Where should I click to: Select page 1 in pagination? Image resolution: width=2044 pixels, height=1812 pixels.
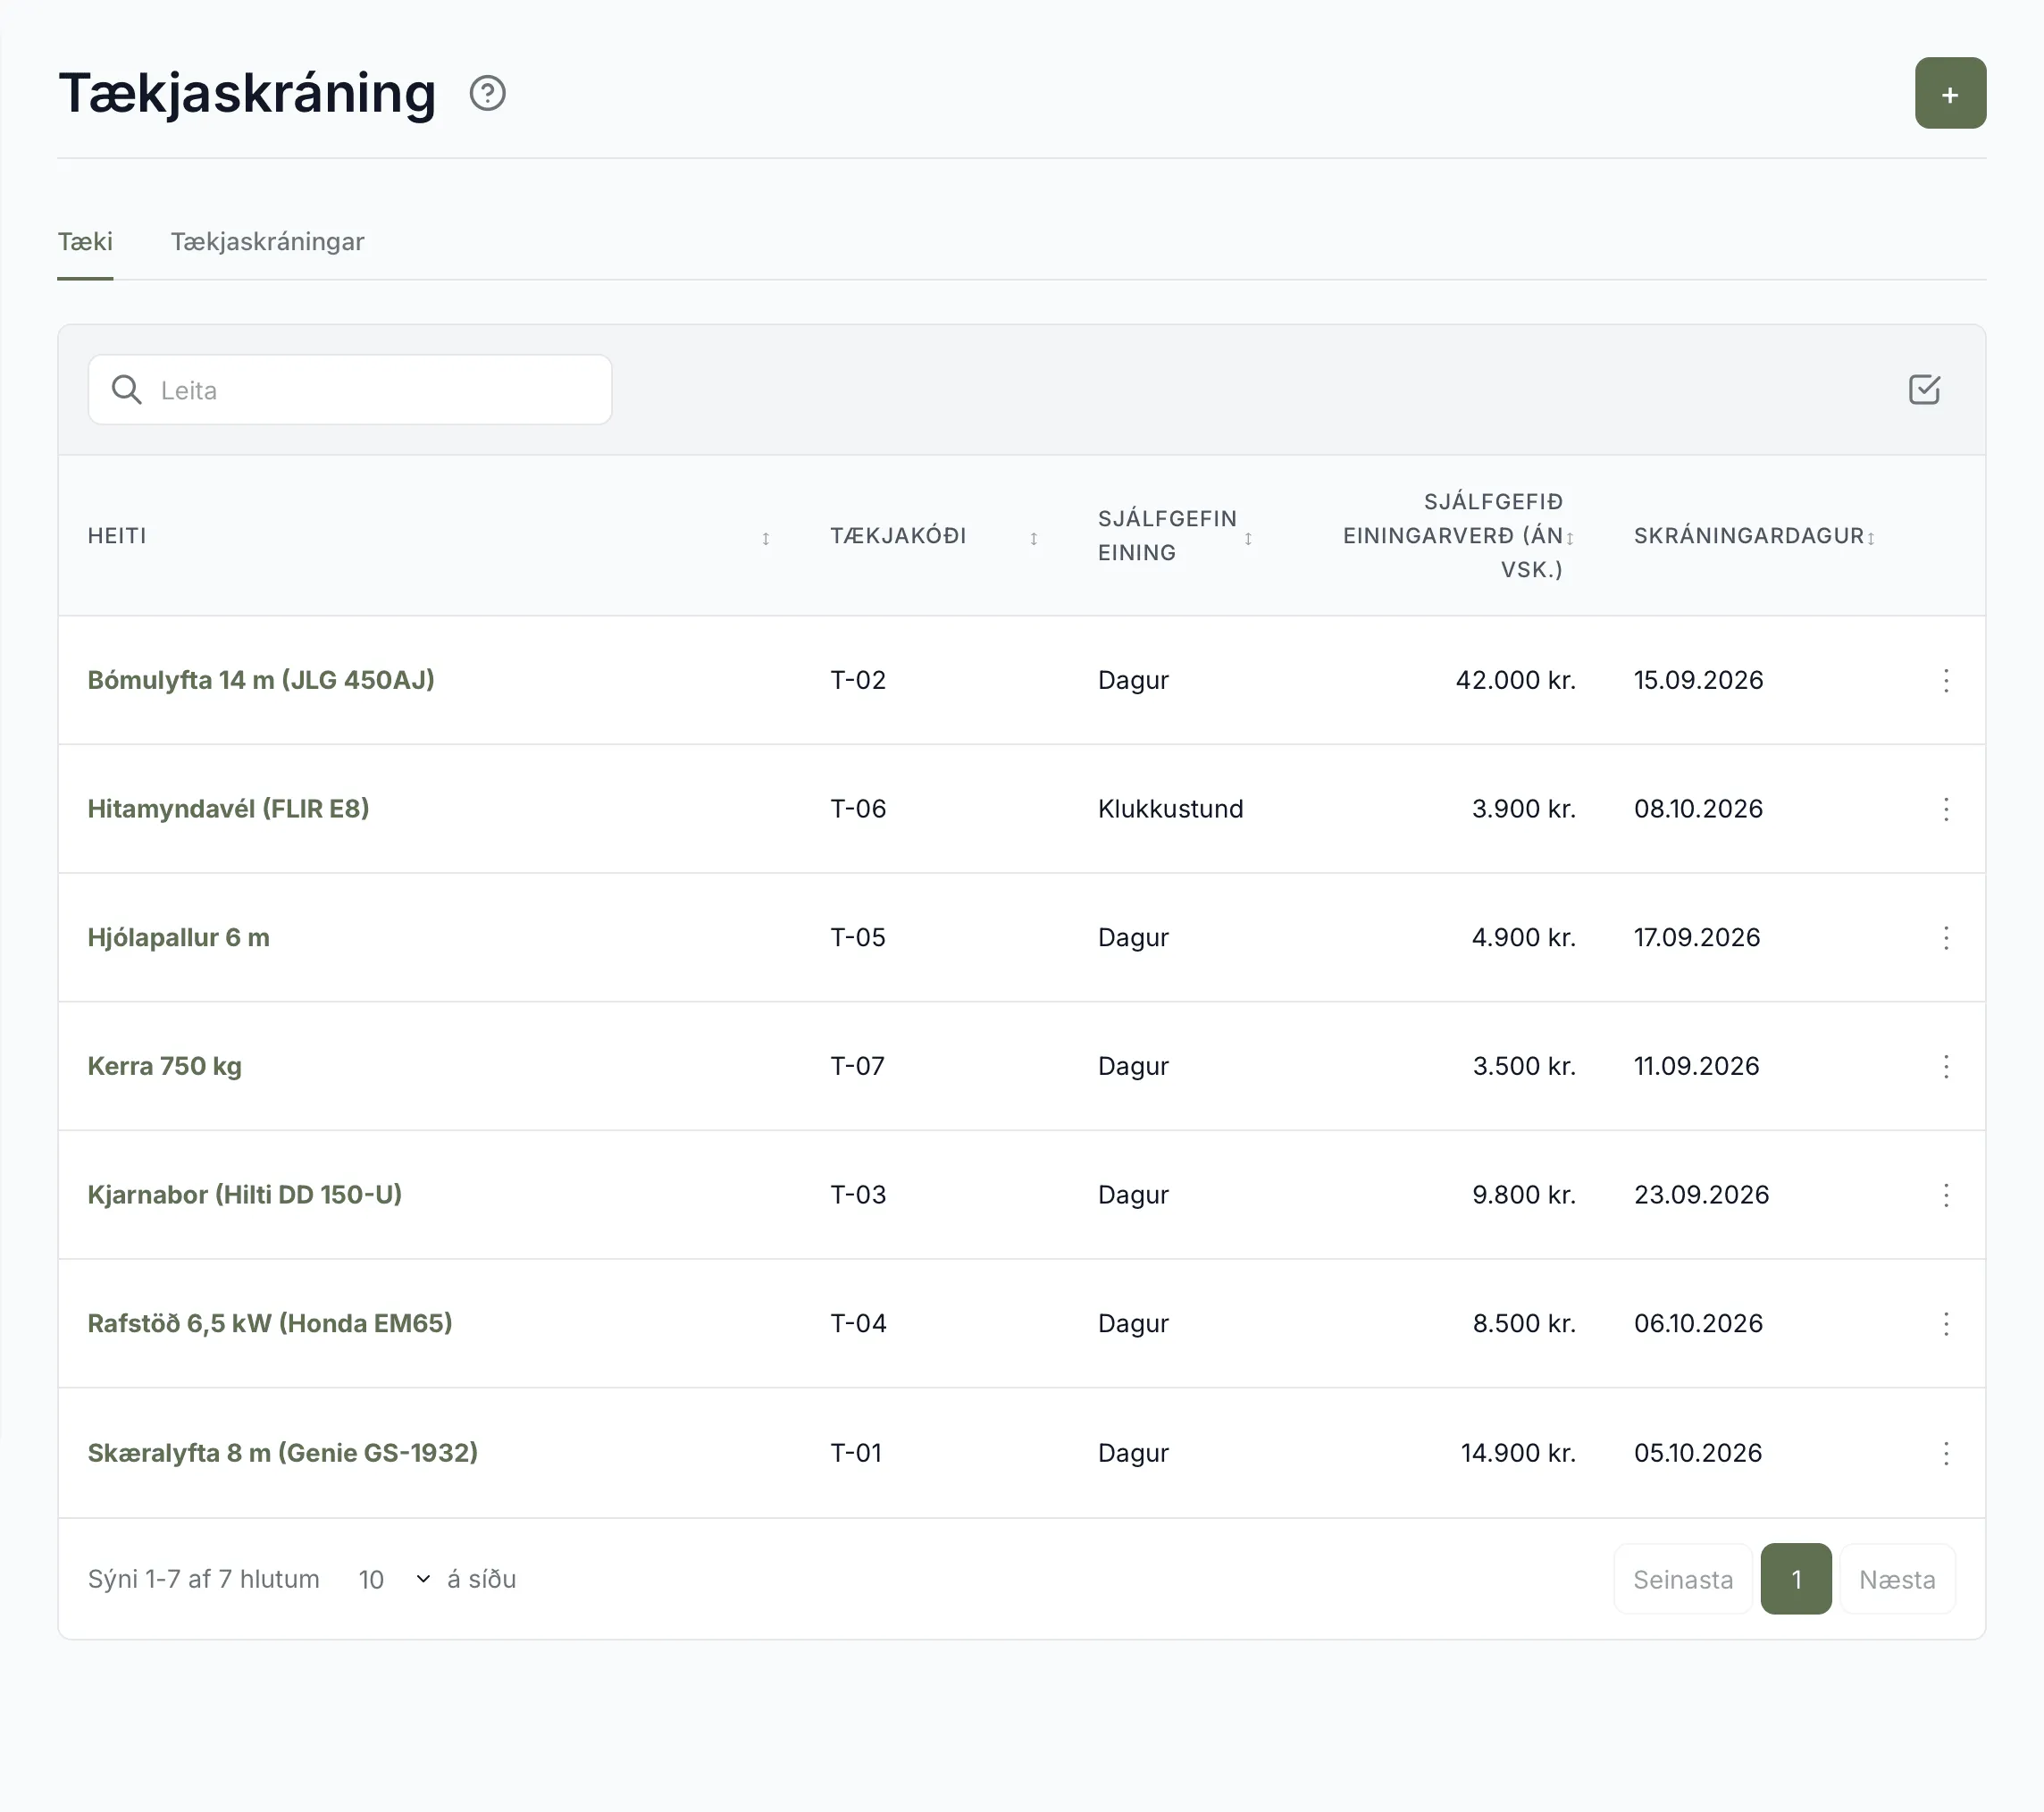pyautogui.click(x=1795, y=1579)
